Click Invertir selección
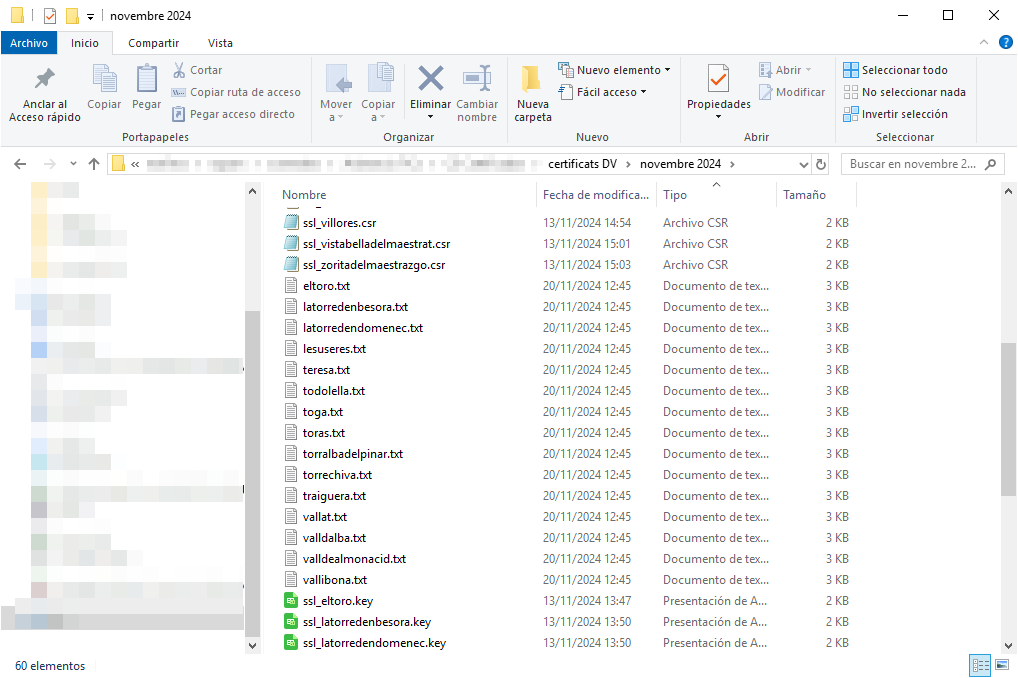 coord(895,114)
